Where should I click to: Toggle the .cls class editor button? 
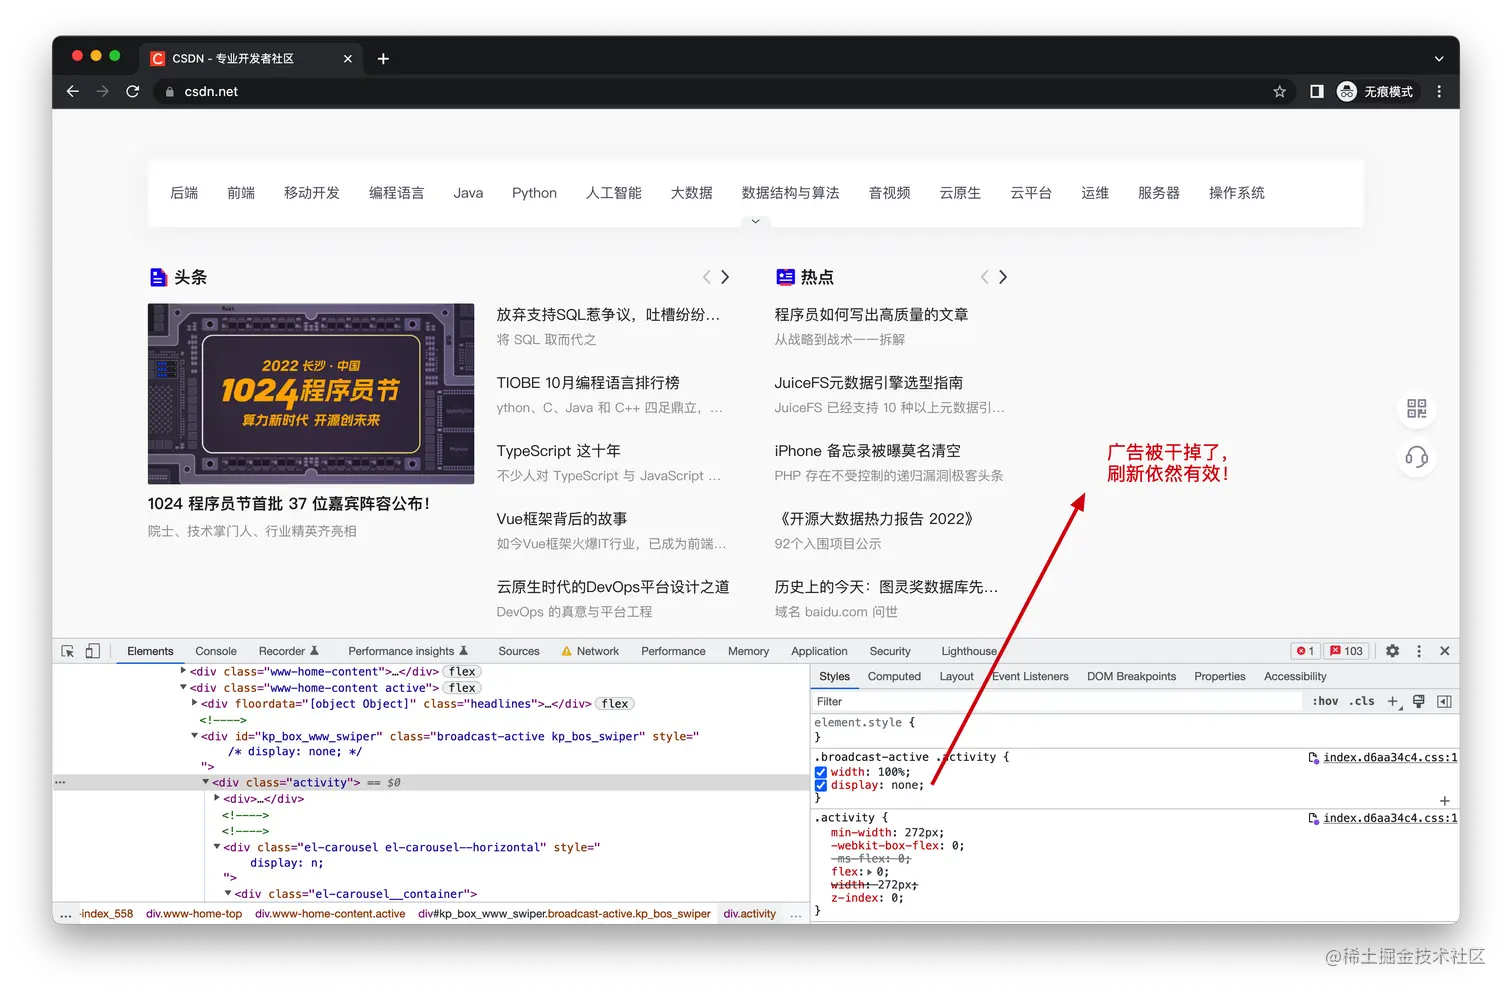point(1362,702)
